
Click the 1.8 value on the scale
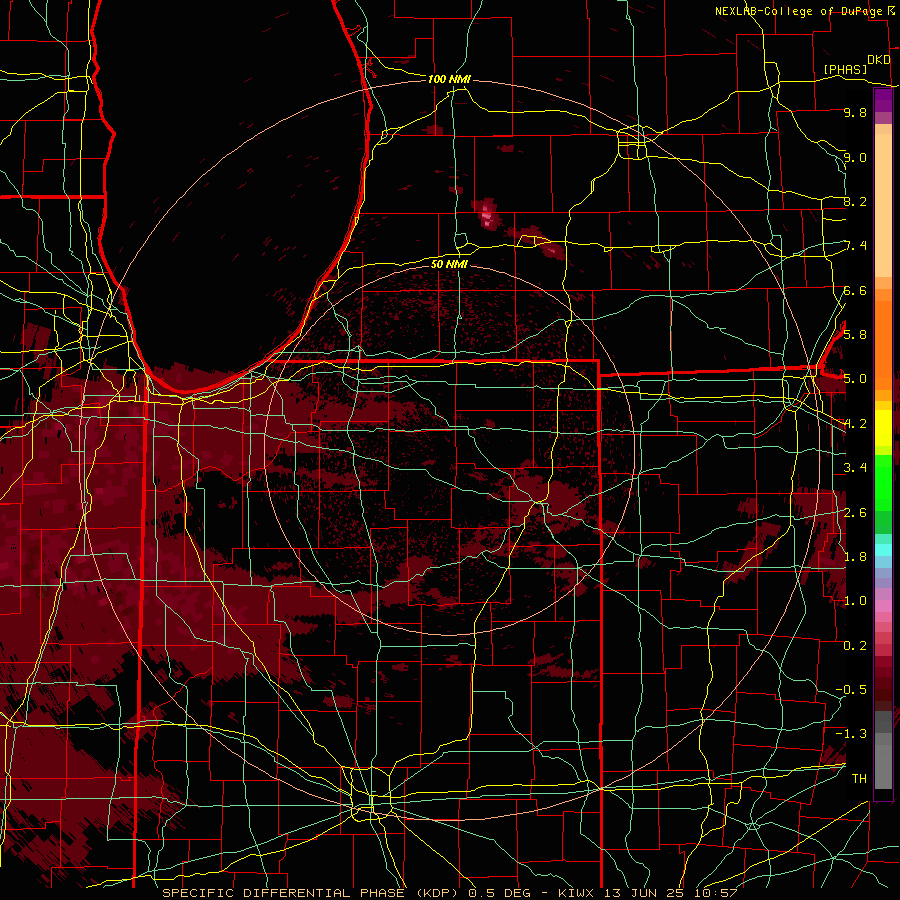(x=855, y=557)
